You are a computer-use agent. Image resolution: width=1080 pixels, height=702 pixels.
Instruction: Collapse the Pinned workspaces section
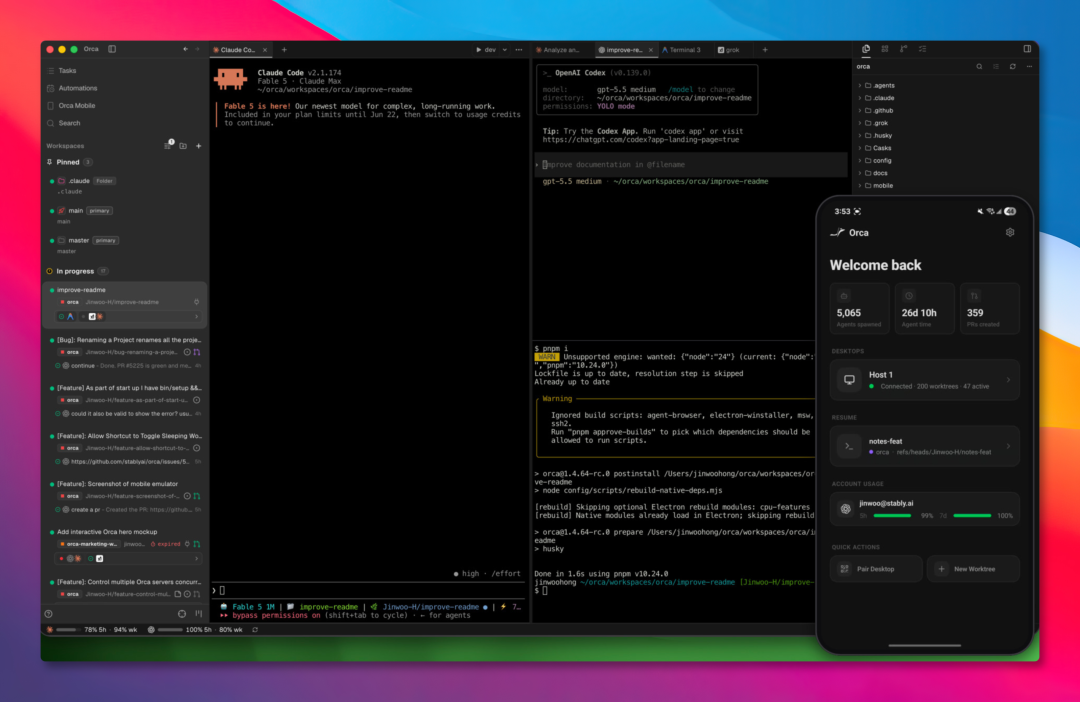click(x=68, y=162)
